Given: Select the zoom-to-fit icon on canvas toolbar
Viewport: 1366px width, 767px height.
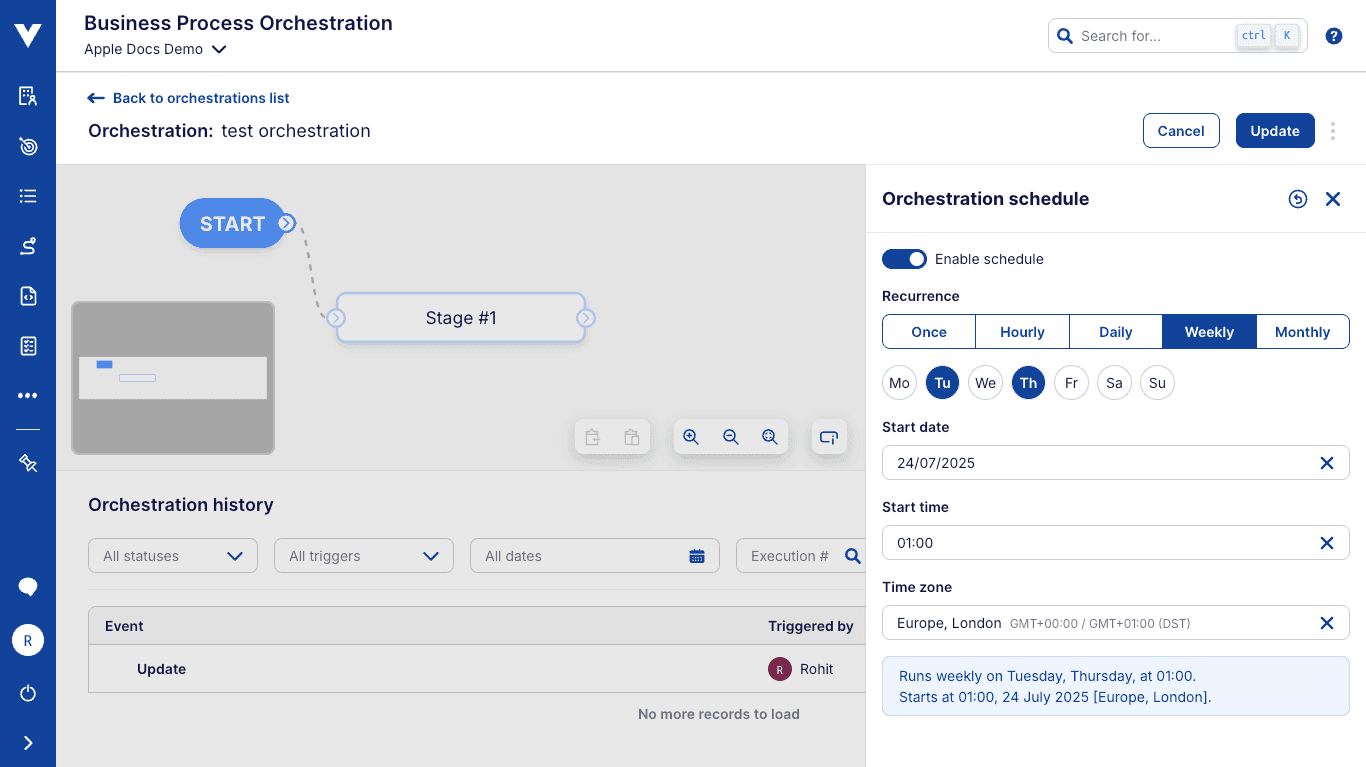Looking at the screenshot, I should (770, 437).
